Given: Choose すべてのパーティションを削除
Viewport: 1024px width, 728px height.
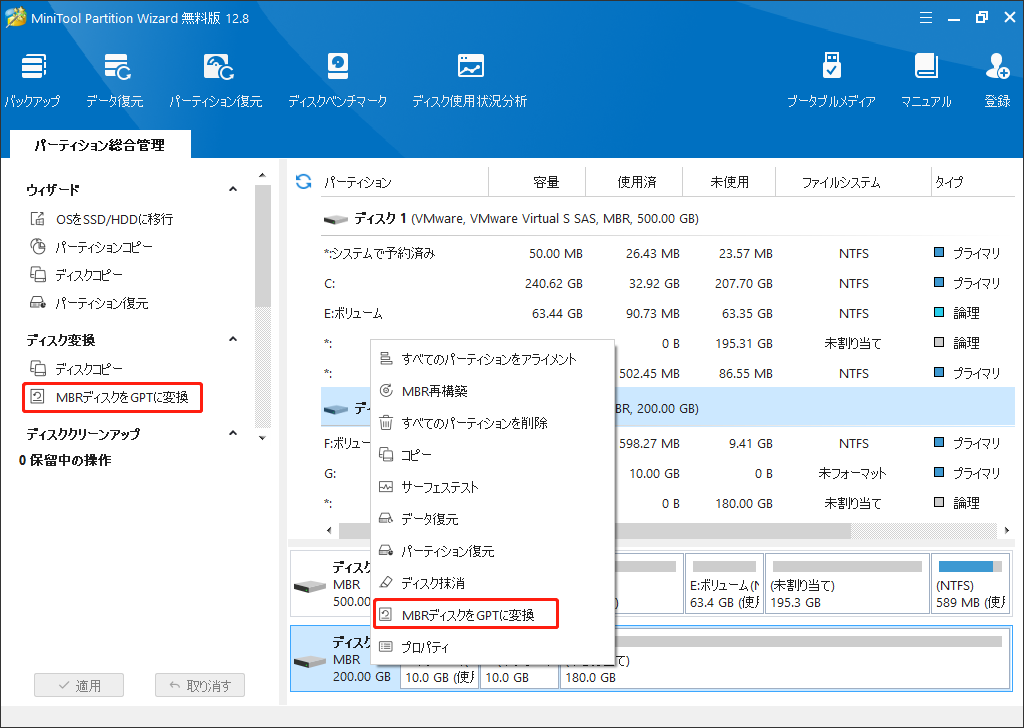Looking at the screenshot, I should pos(492,423).
